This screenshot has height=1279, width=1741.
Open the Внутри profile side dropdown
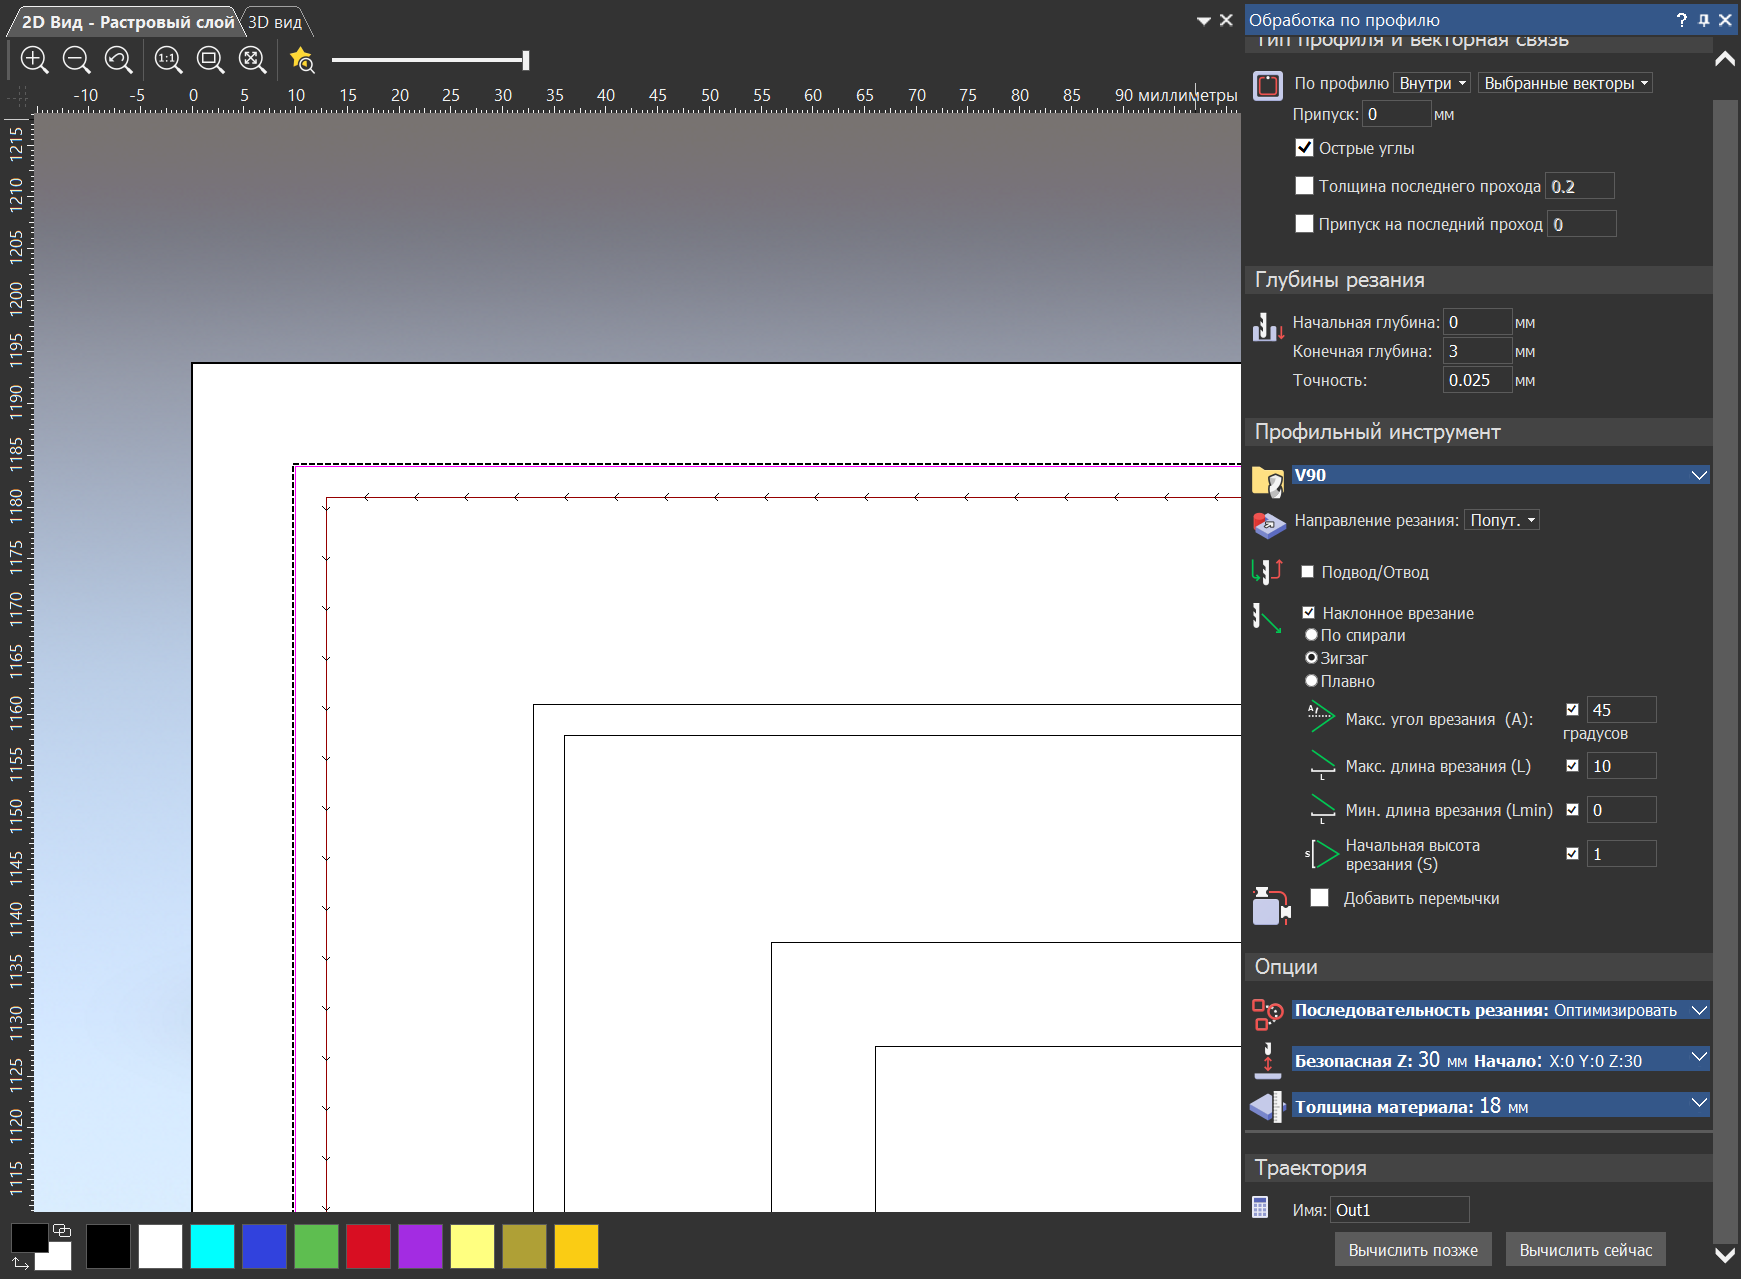click(1431, 83)
